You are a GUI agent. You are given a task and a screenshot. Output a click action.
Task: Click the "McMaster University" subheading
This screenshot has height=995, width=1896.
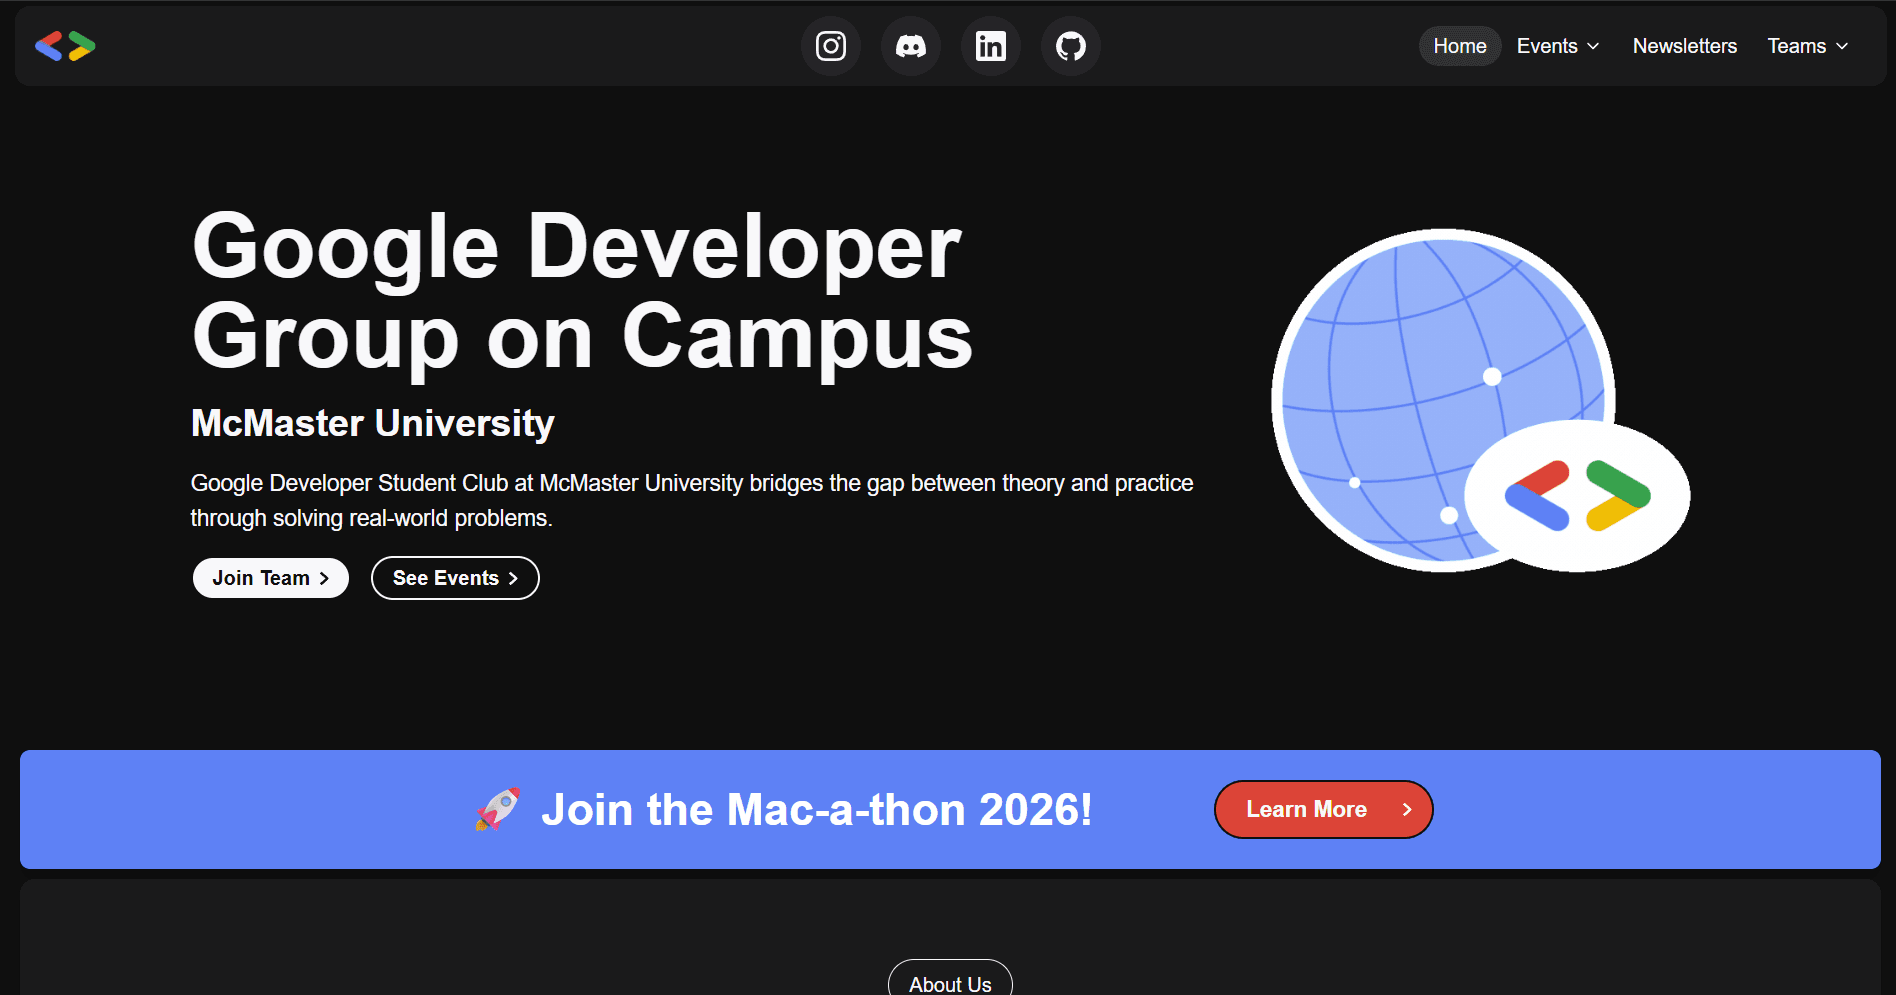(x=373, y=423)
